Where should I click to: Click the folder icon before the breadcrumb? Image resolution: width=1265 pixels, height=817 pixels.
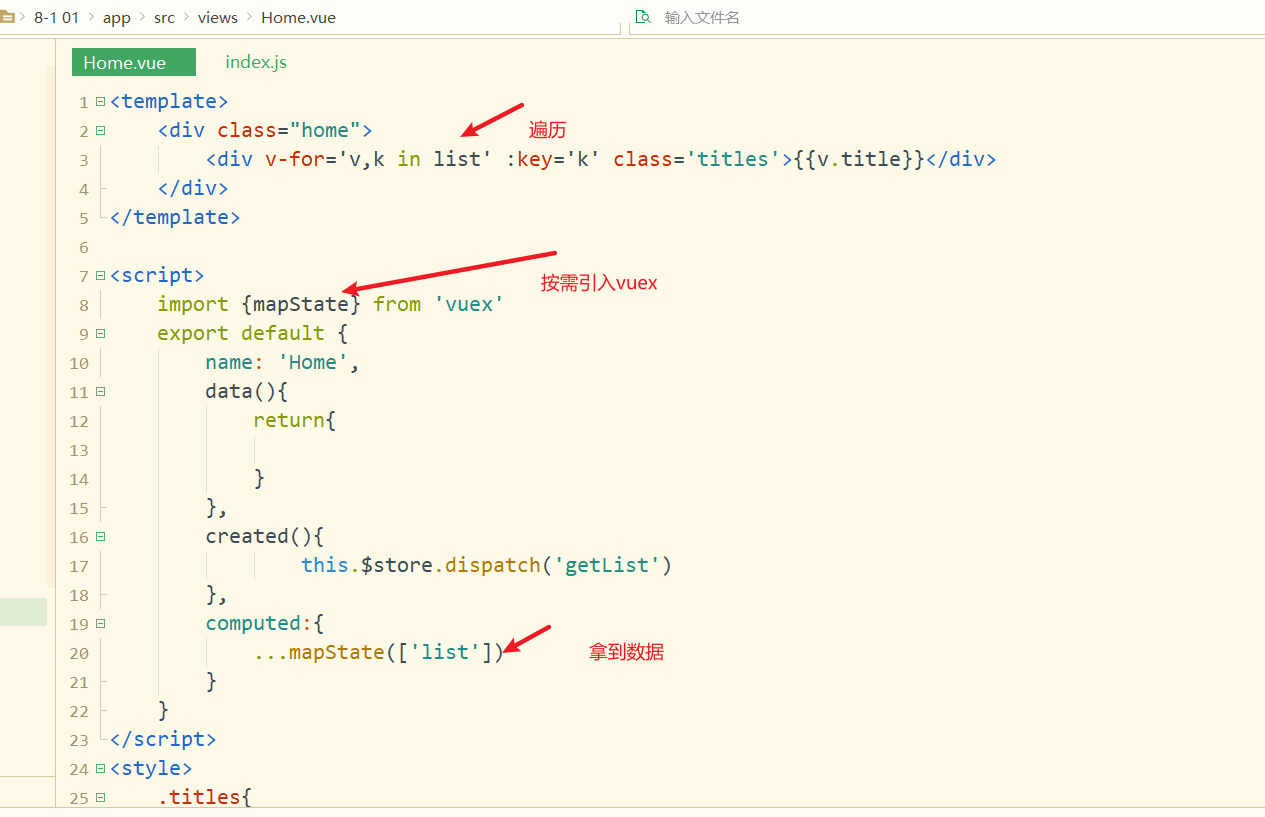click(7, 17)
